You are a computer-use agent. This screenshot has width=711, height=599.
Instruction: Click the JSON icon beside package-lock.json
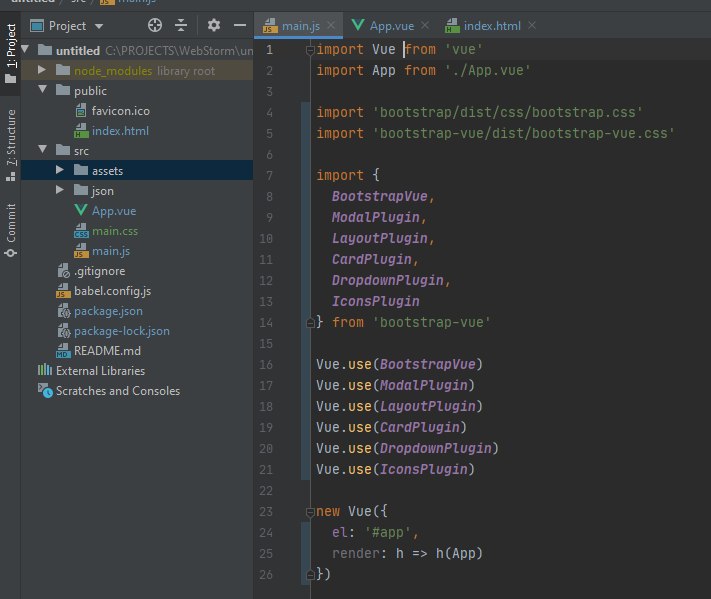coord(64,331)
